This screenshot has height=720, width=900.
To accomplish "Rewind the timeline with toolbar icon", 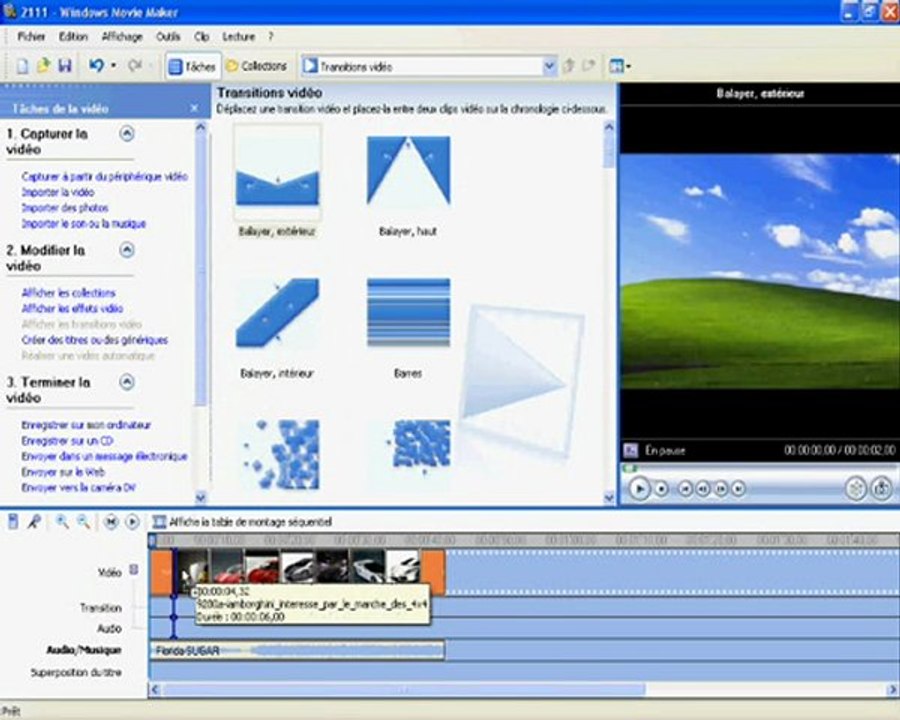I will 111,522.
